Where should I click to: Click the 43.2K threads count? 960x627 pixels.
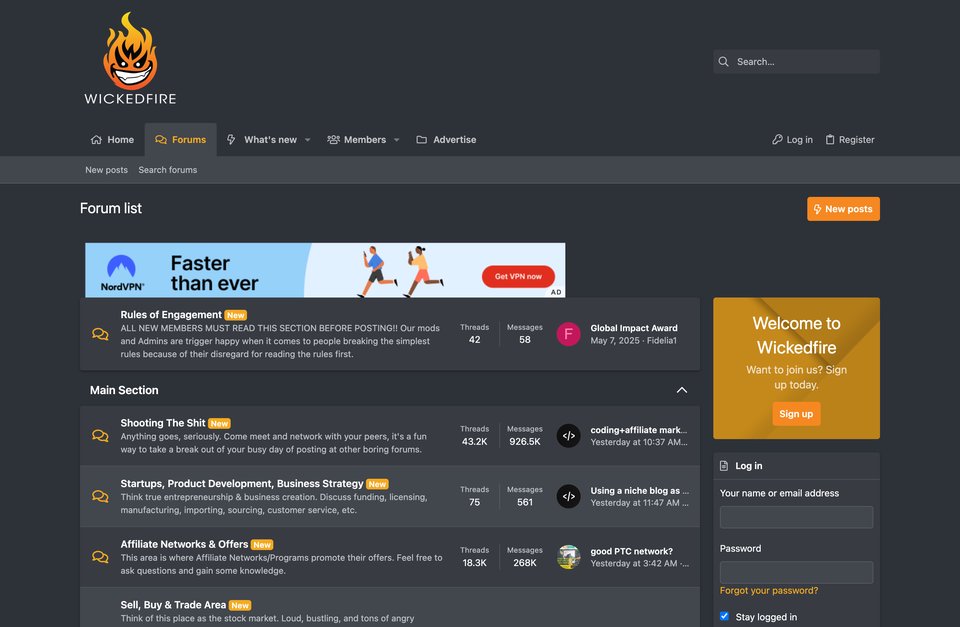pos(474,441)
